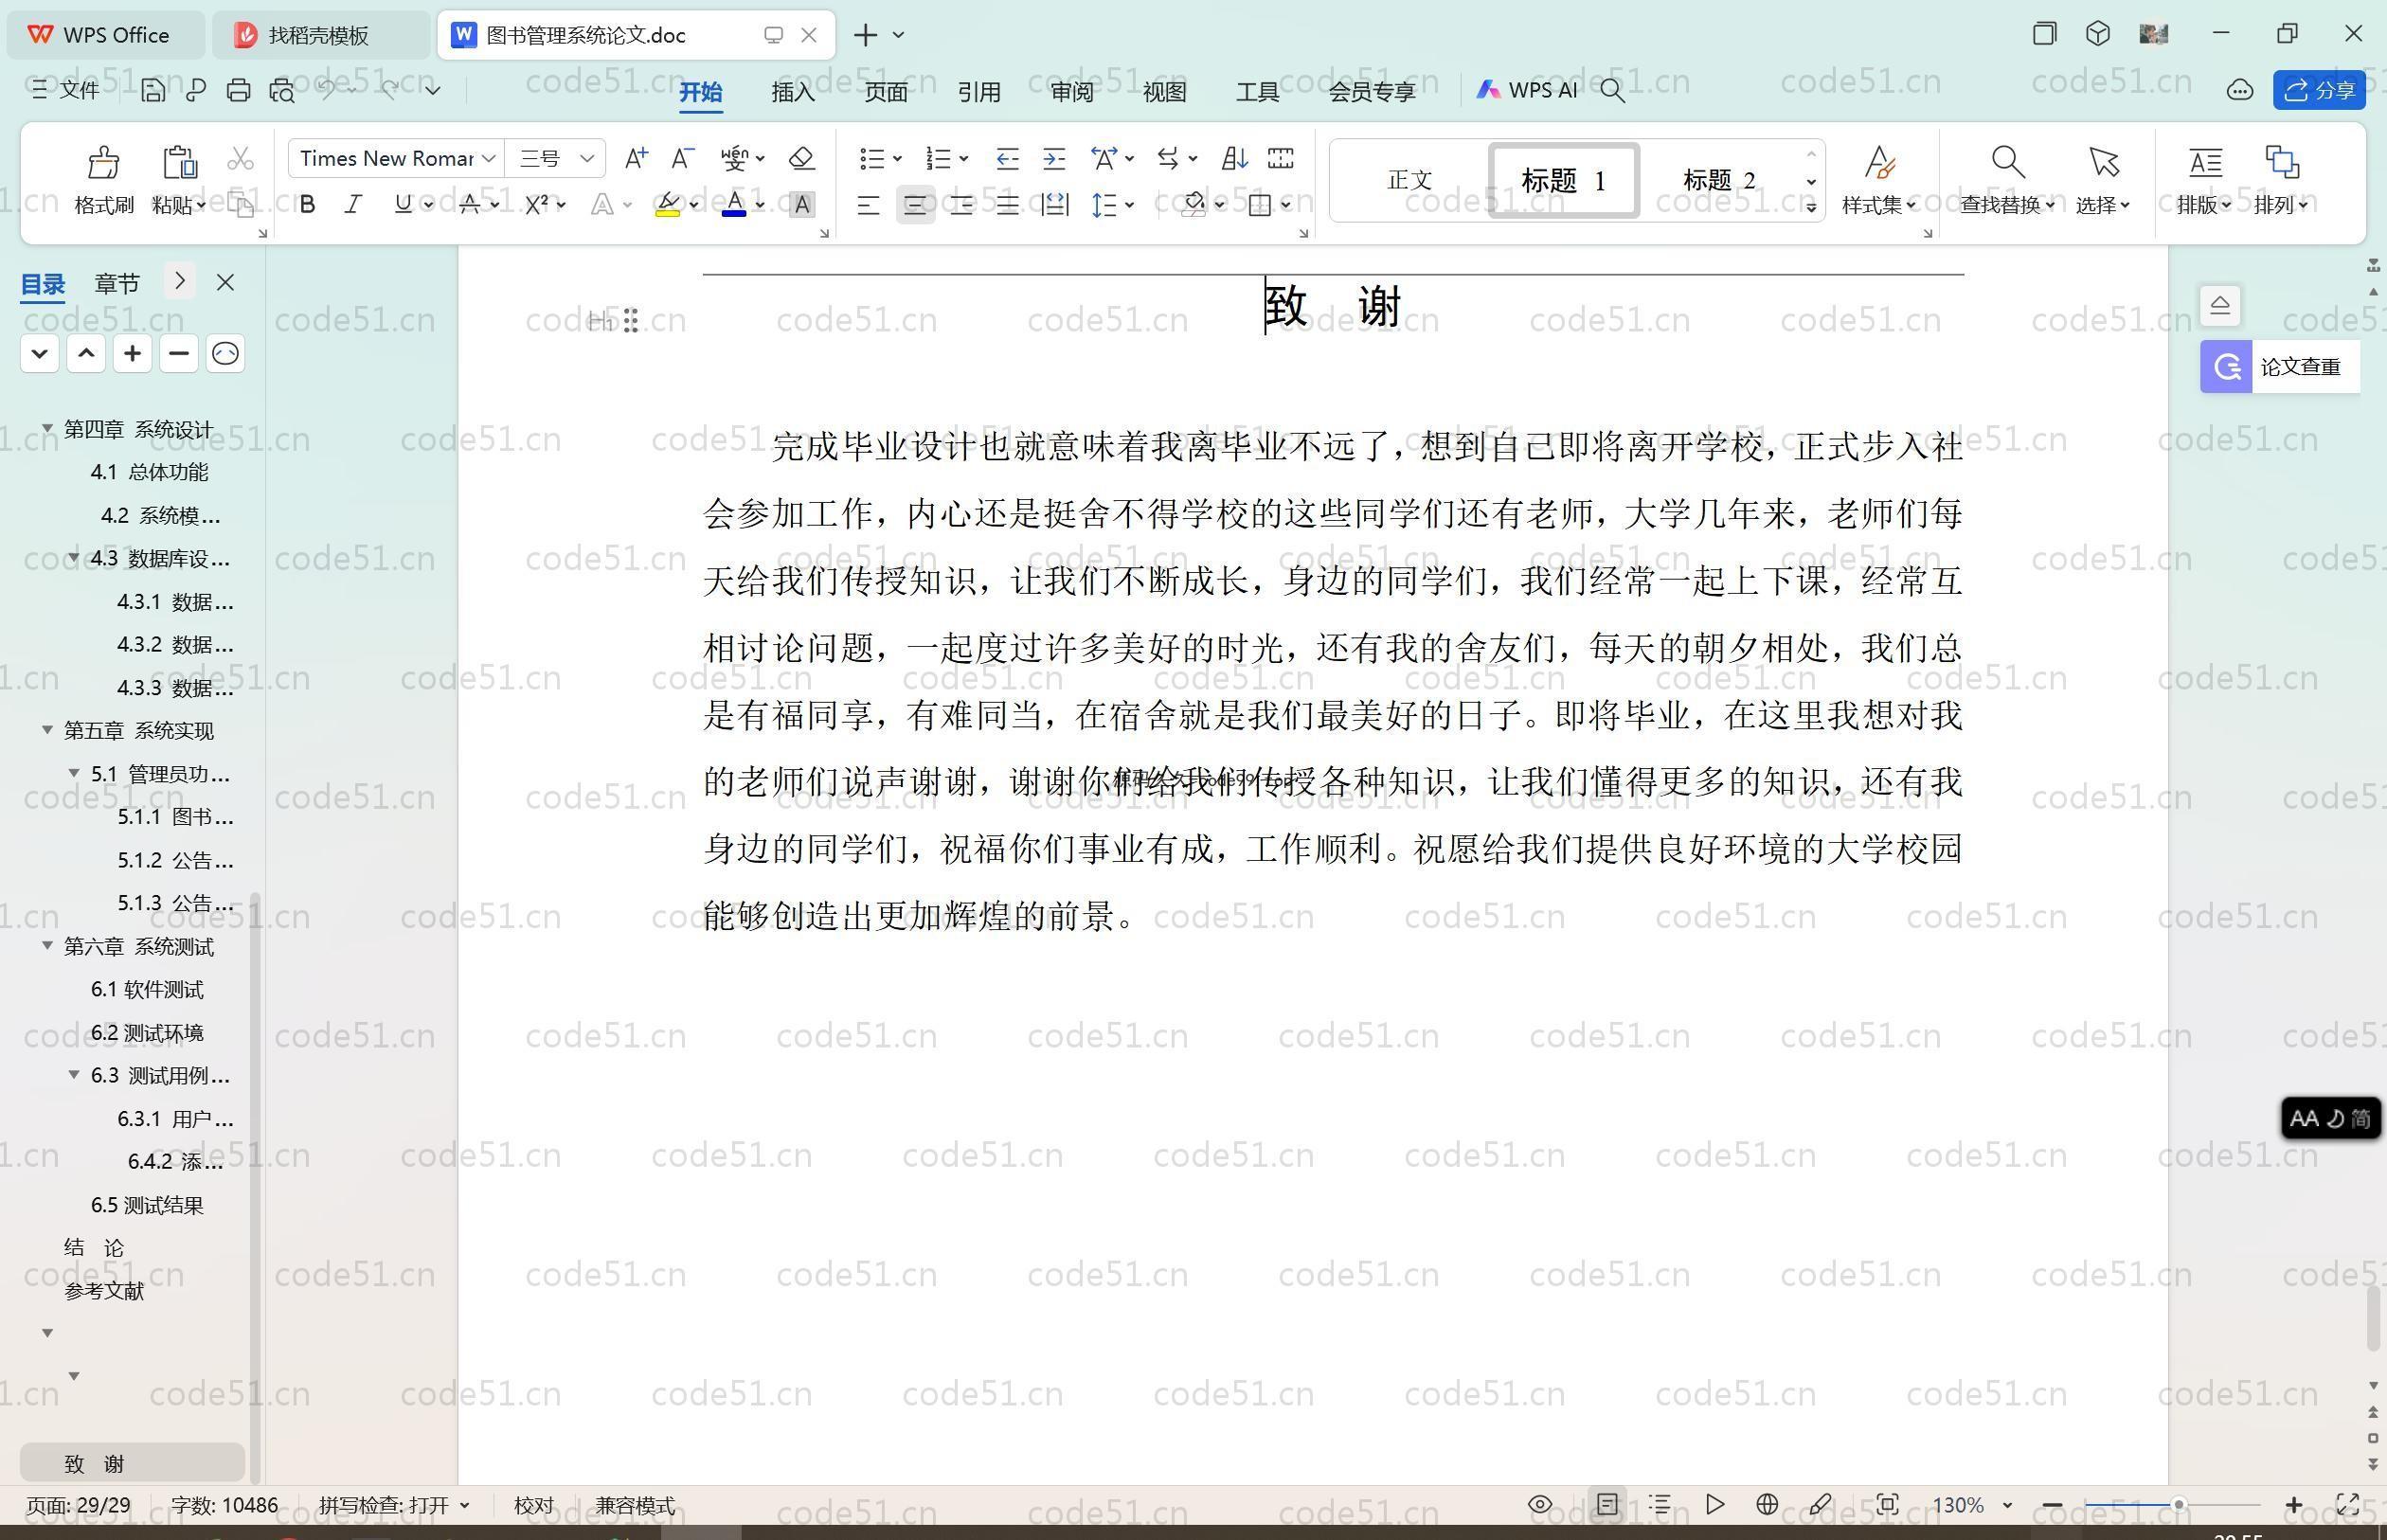This screenshot has height=1540, width=2387.
Task: Click the Clear Formatting eraser icon
Action: [801, 158]
